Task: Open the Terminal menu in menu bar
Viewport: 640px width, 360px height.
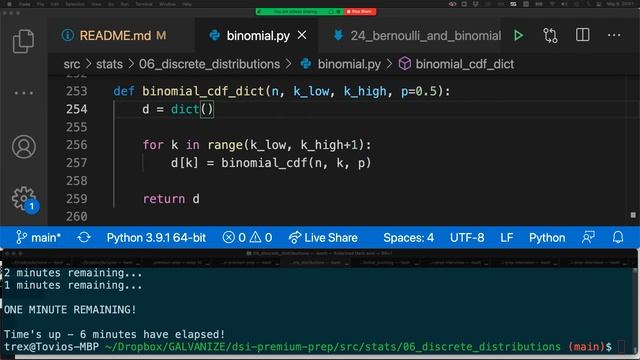Action: (x=144, y=4)
